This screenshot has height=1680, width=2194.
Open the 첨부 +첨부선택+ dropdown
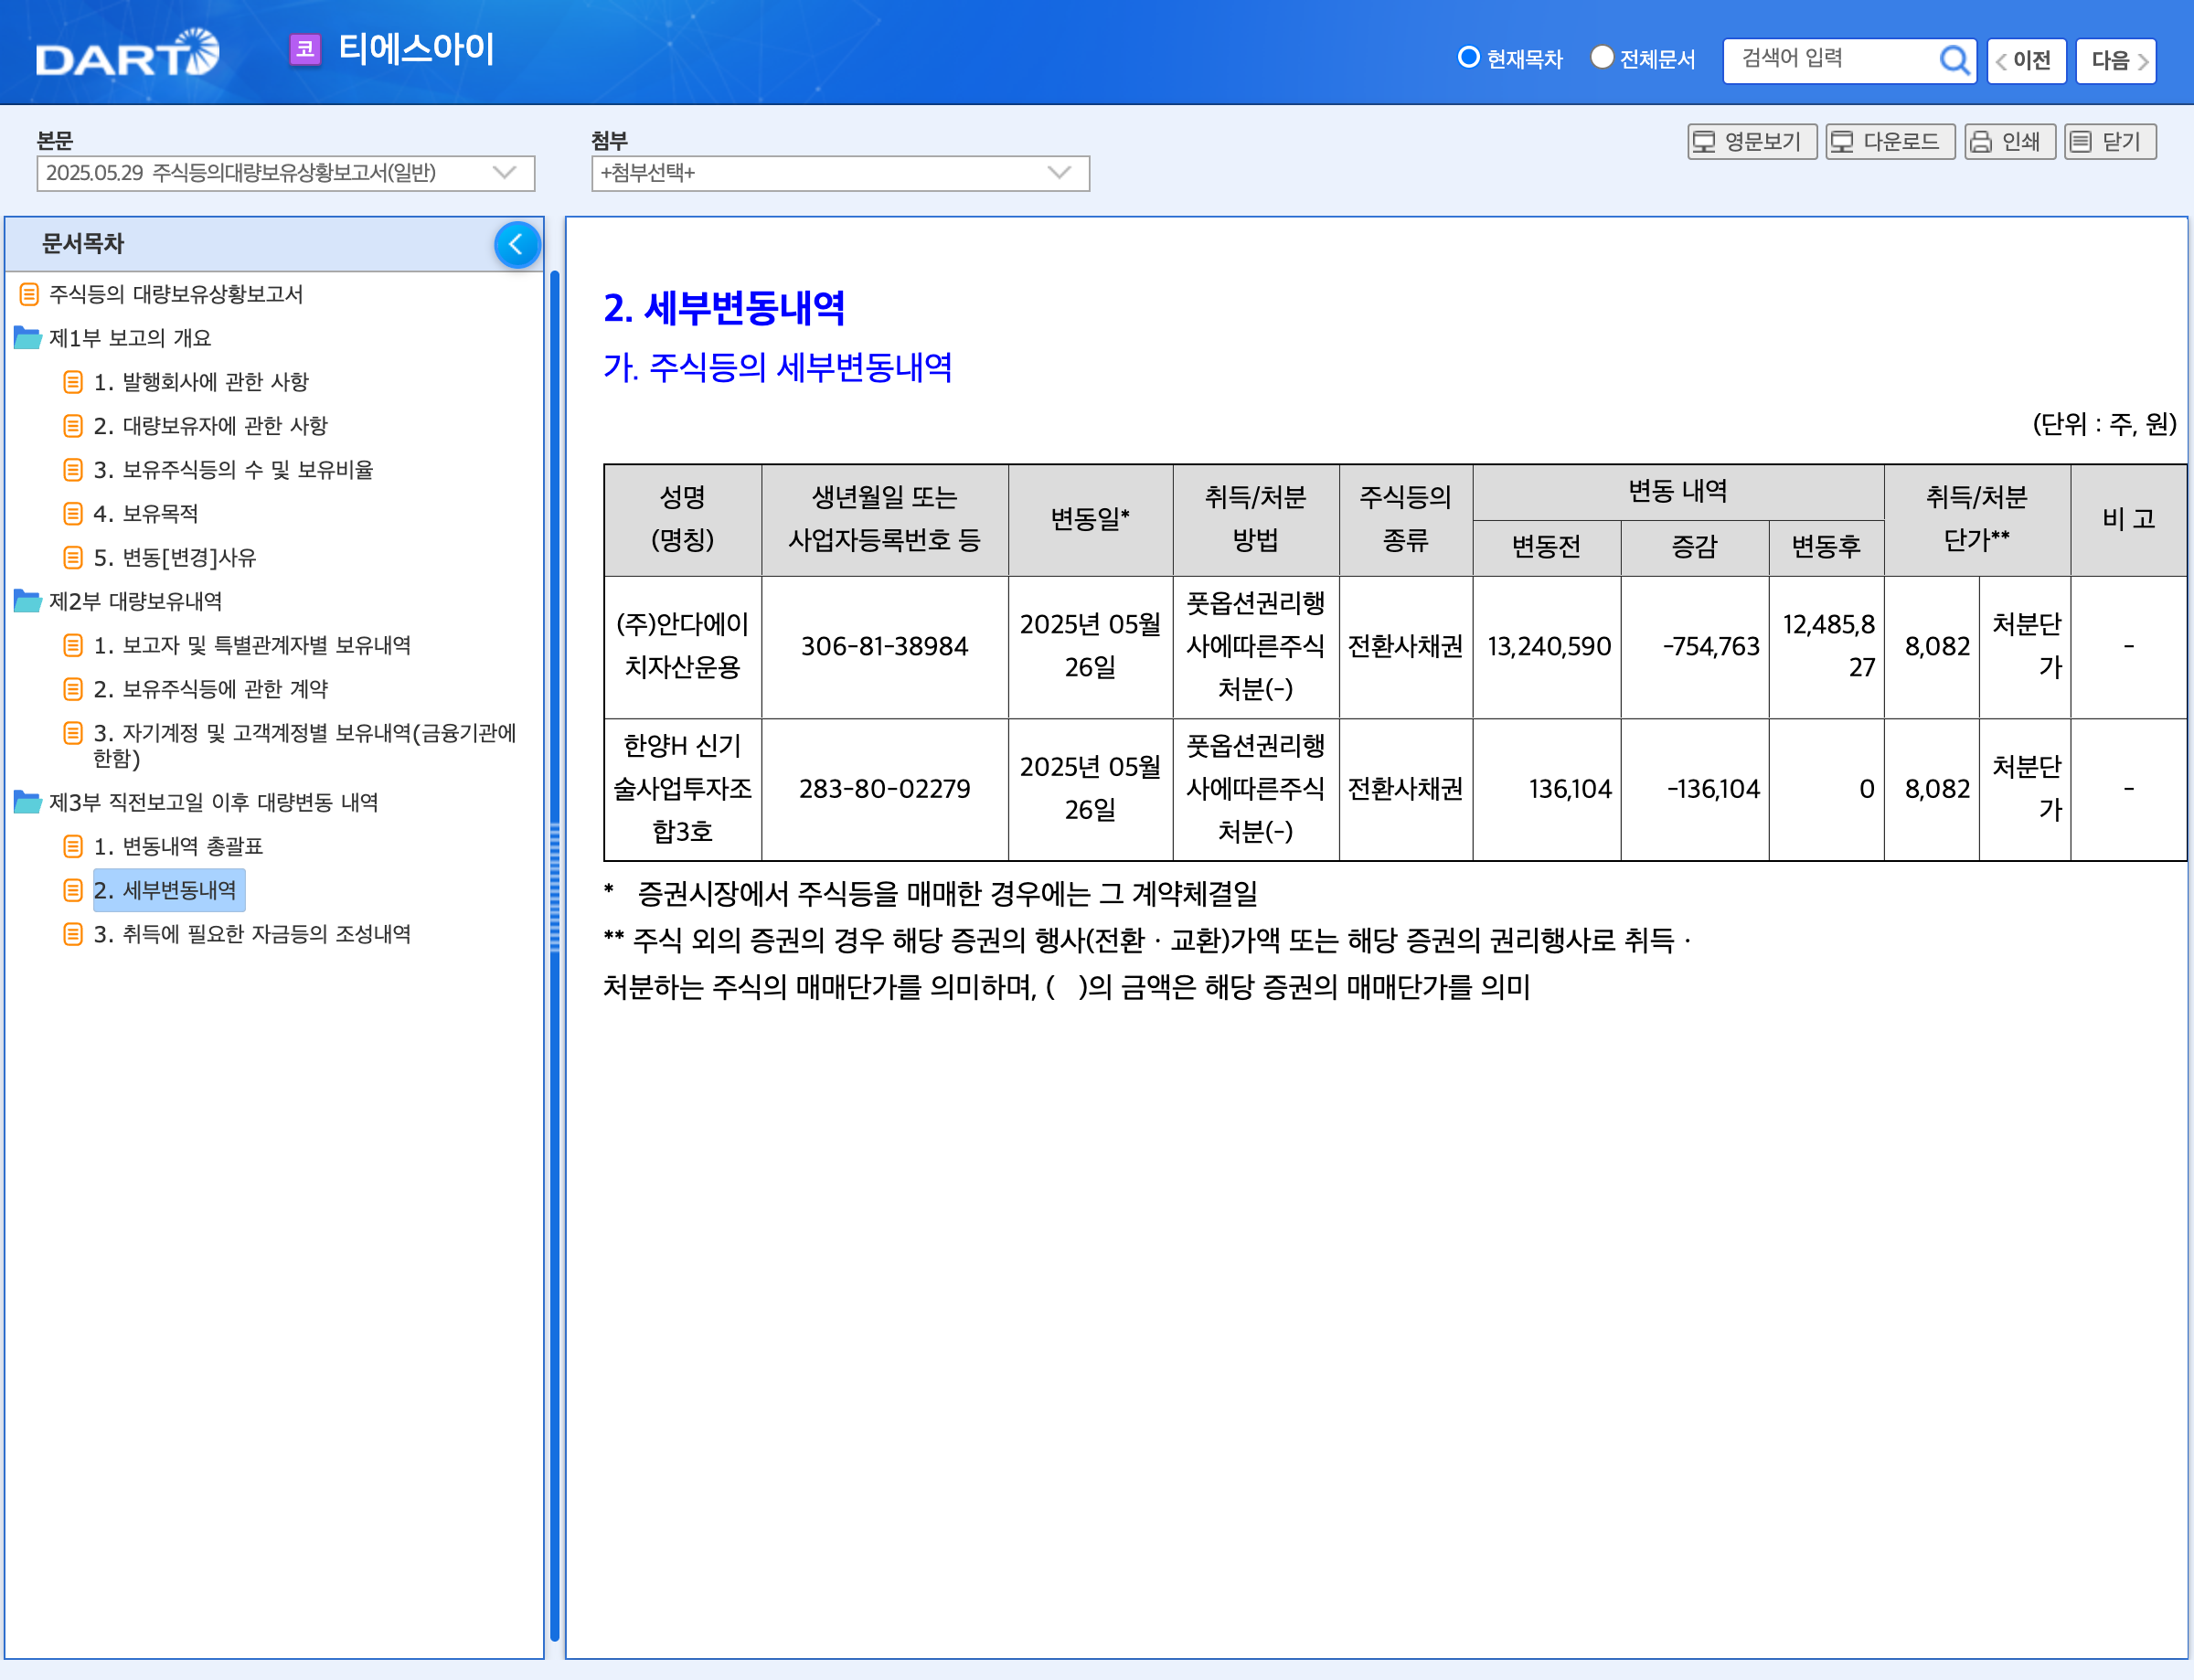(x=840, y=173)
